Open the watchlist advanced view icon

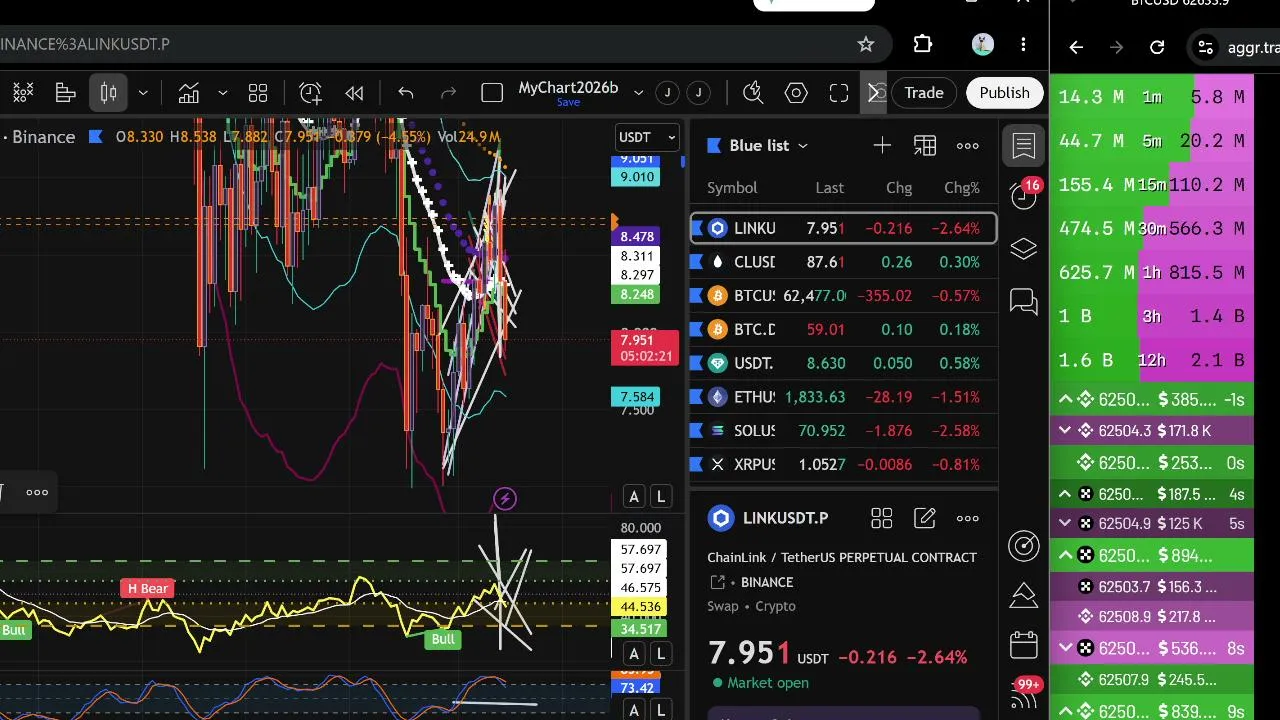tap(925, 146)
